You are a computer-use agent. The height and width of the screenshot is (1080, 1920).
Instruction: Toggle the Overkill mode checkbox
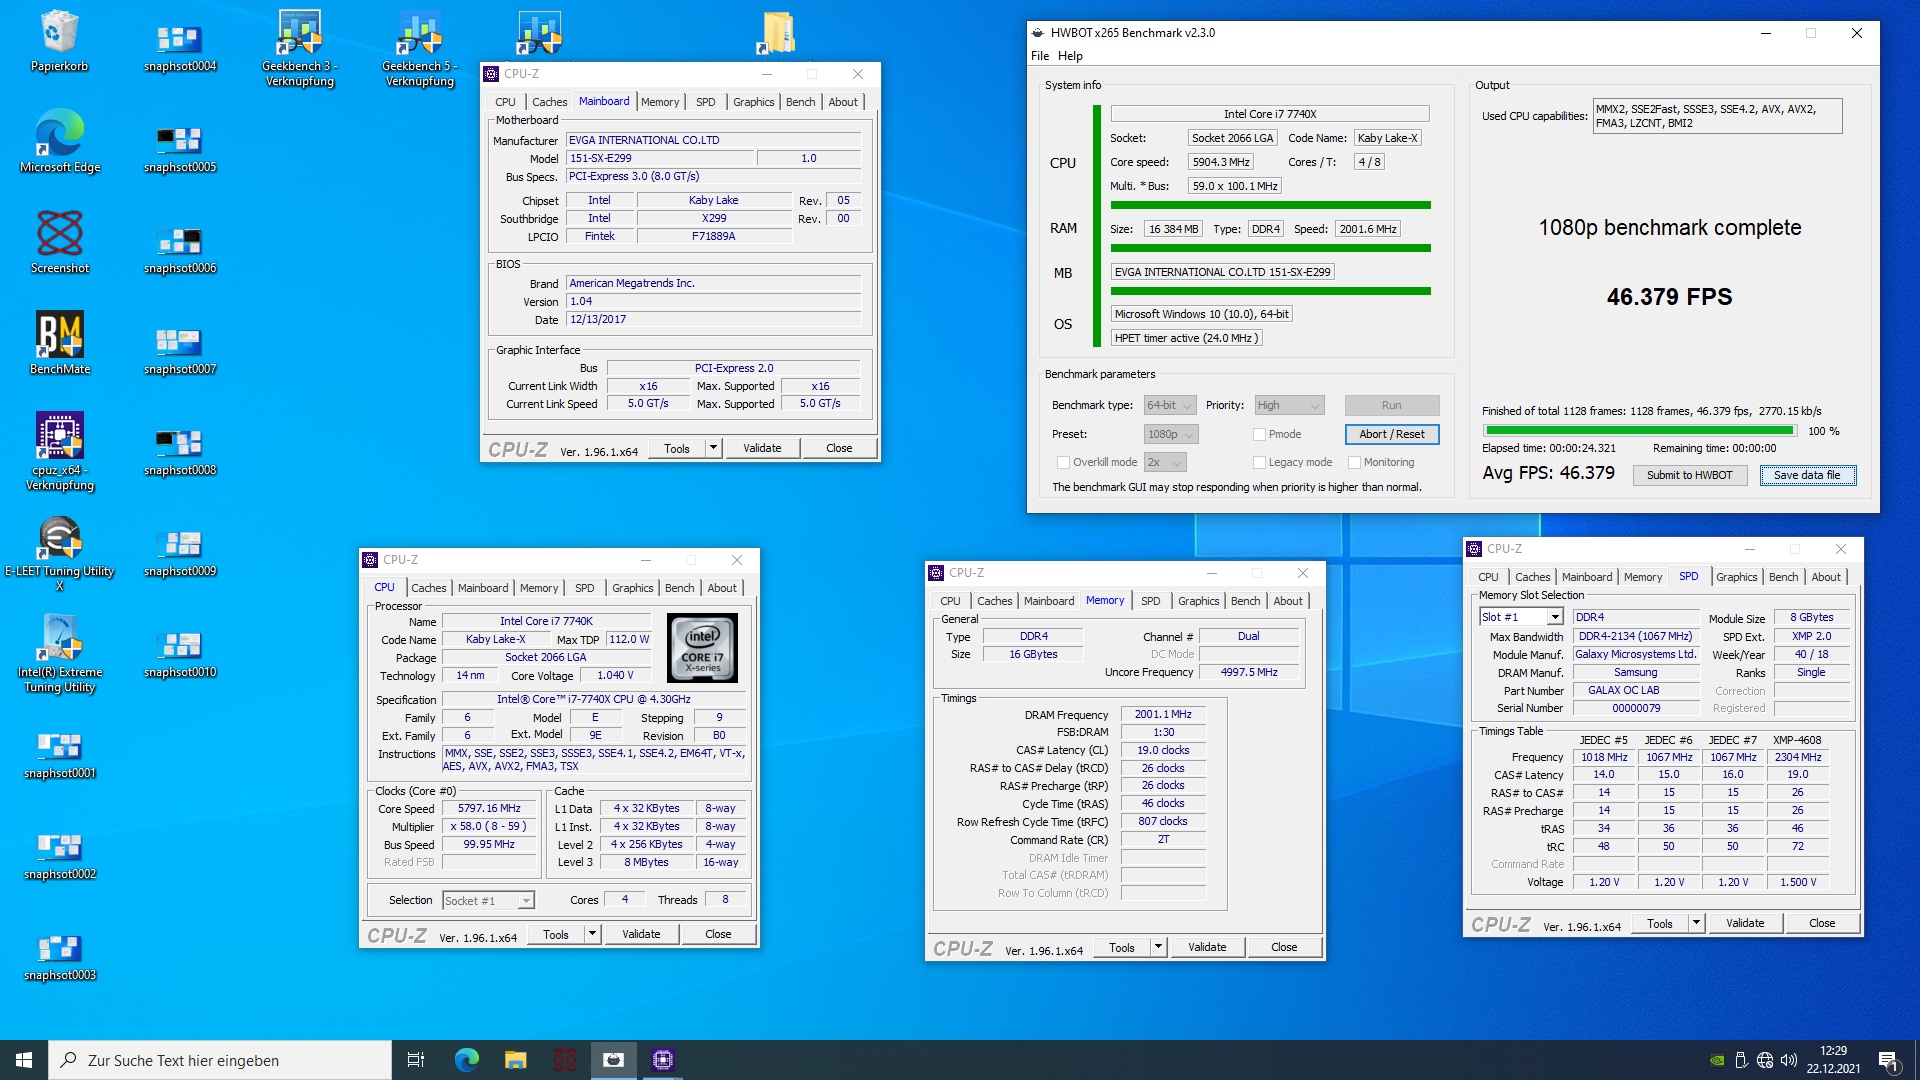tap(1063, 462)
